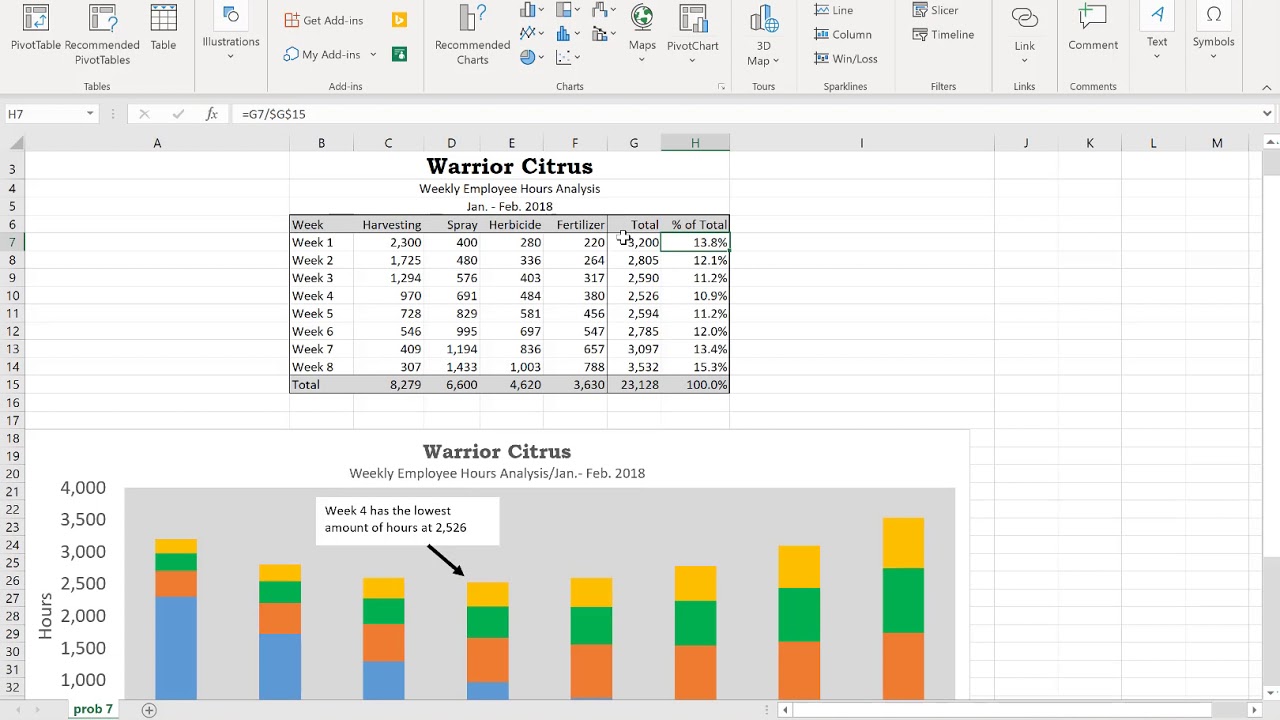Select cell H7 showing 13.8%
1280x720 pixels.
coord(695,242)
